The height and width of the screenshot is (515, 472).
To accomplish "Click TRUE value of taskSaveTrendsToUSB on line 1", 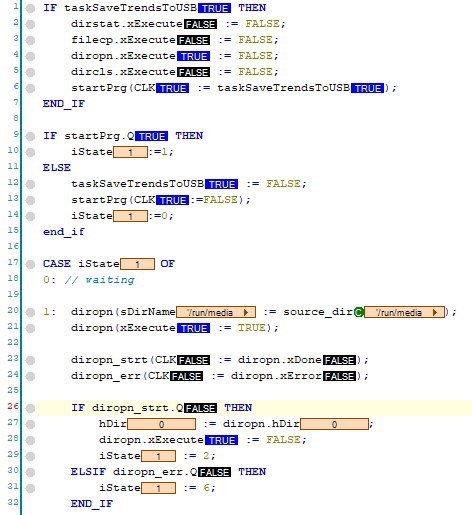I will pyautogui.click(x=215, y=8).
